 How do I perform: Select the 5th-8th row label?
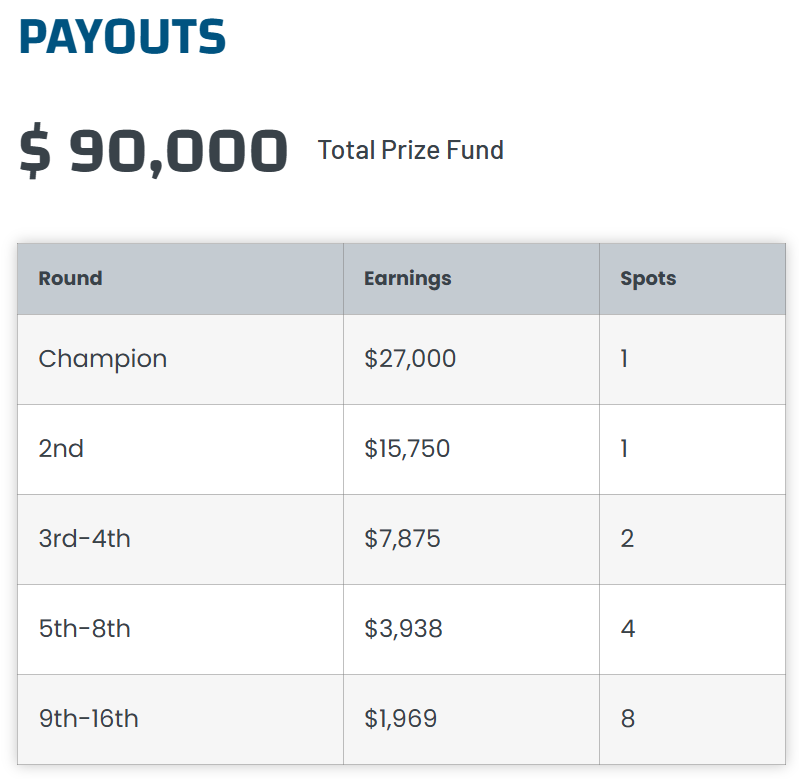click(84, 629)
